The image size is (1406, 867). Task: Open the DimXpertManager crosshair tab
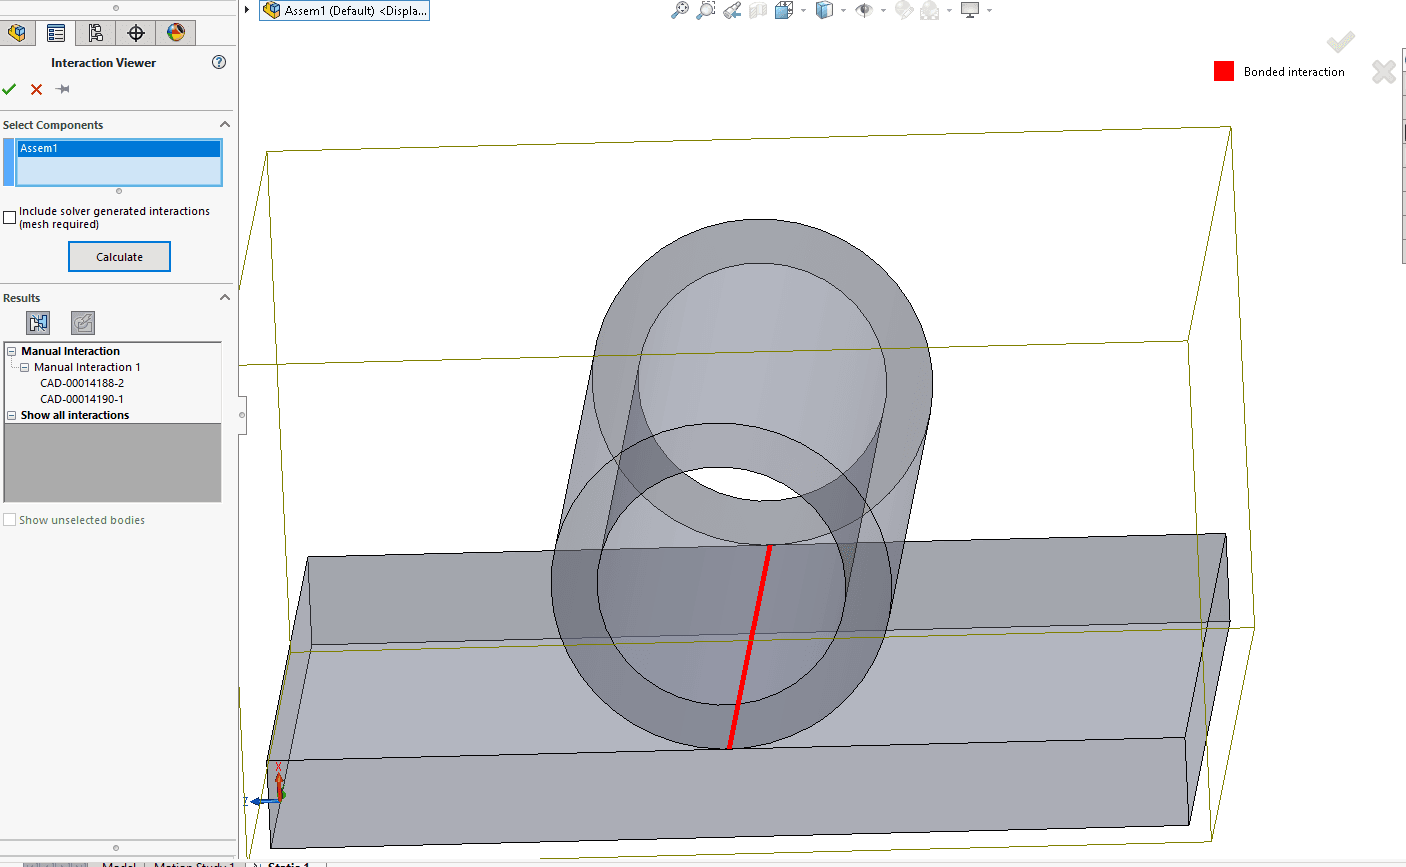[136, 33]
